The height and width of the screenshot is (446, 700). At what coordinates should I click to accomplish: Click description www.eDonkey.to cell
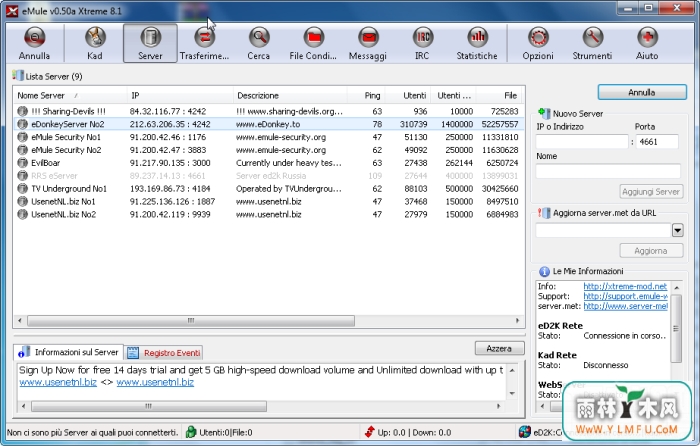(268, 124)
